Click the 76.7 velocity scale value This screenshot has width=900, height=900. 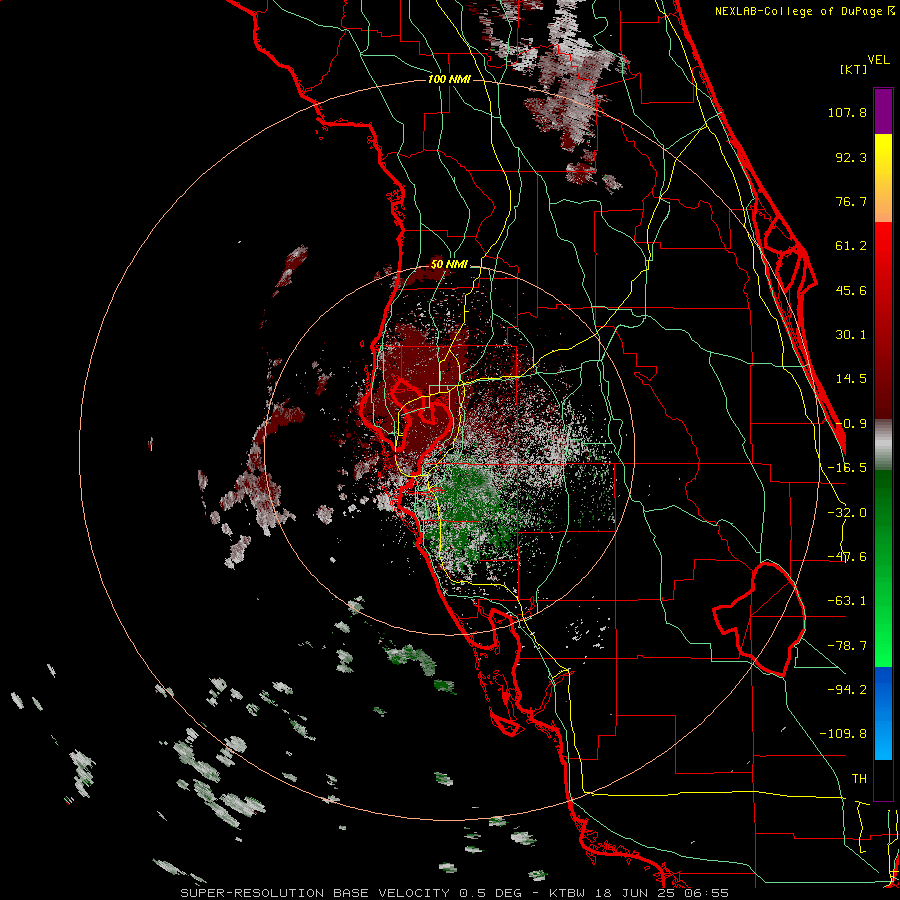click(851, 201)
